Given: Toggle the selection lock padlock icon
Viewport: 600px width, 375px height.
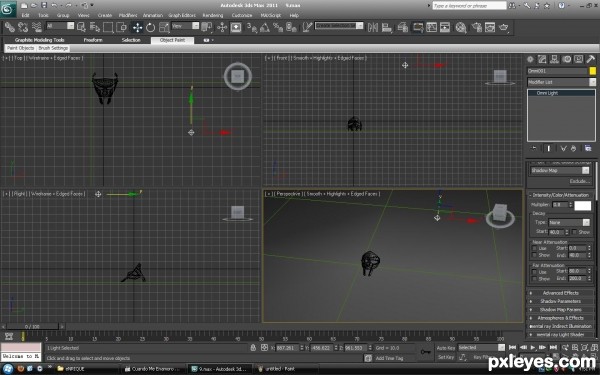Looking at the screenshot, I should [x=253, y=348].
